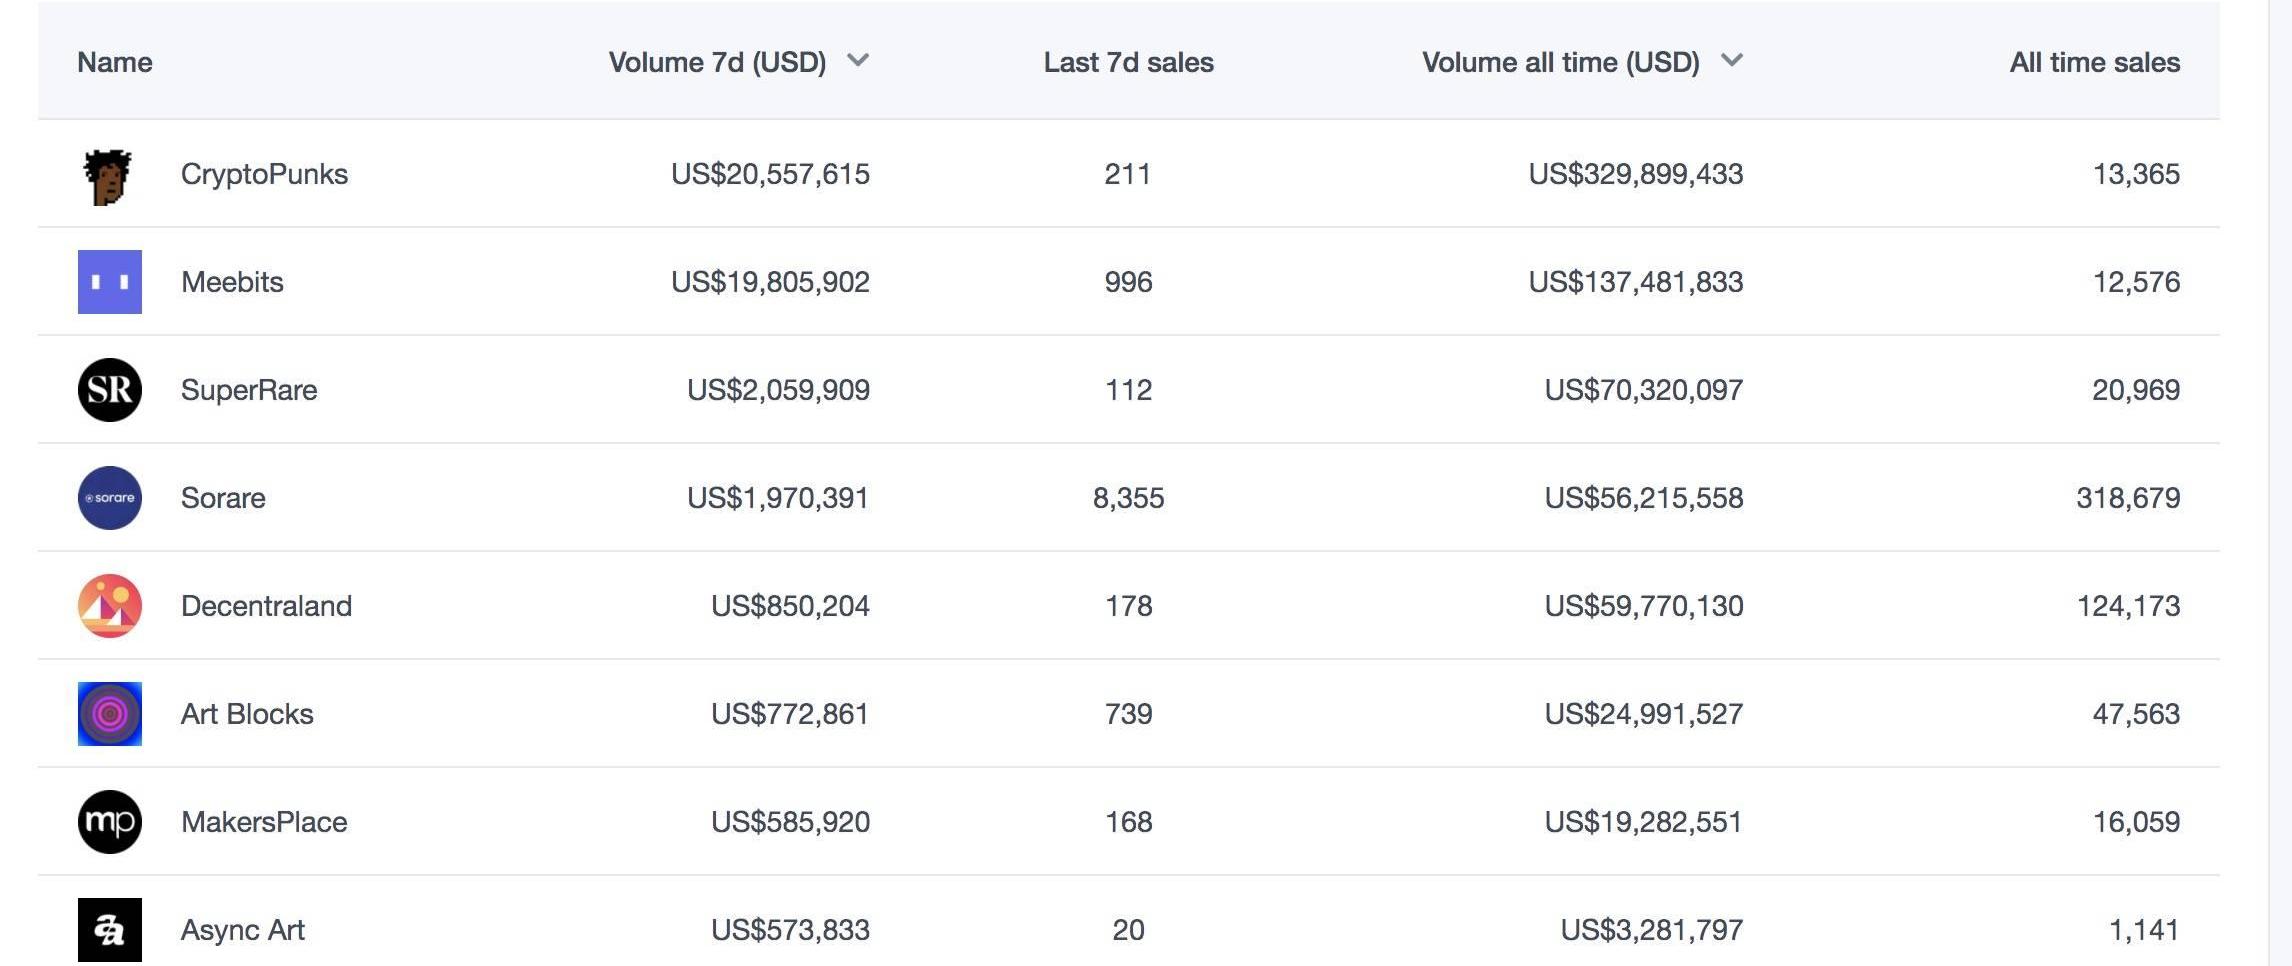Expand the Volume all time sort chevron
Screen dimensions: 2292x966
pyautogui.click(x=1732, y=61)
